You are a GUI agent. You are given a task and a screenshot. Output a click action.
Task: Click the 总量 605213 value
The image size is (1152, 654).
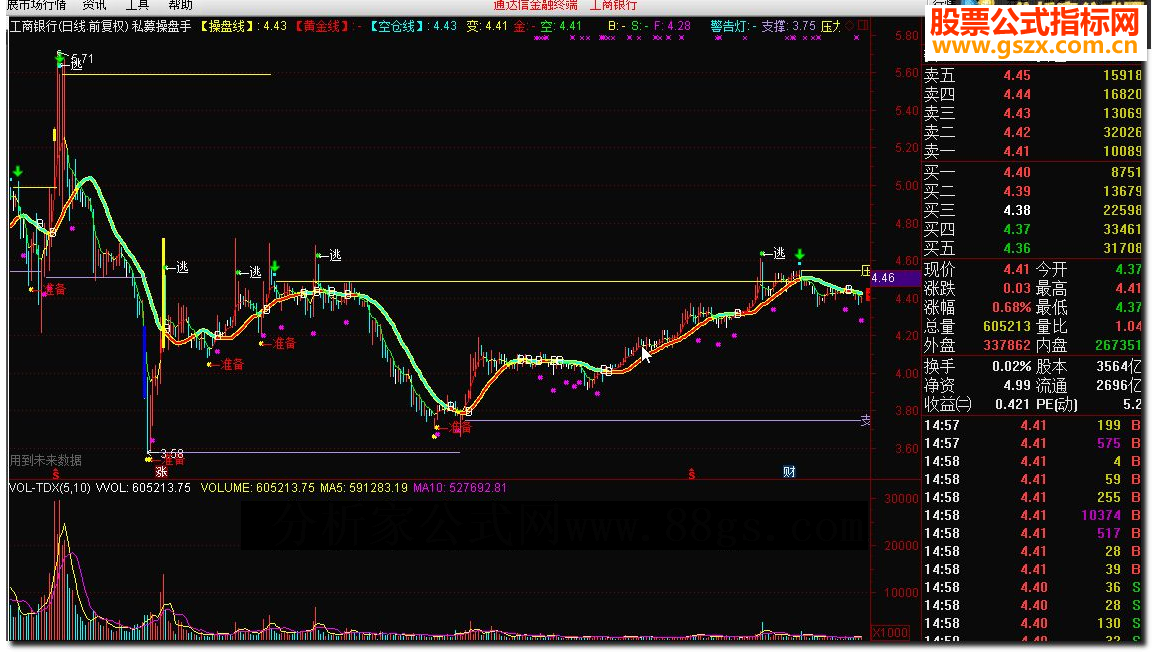tap(1007, 327)
